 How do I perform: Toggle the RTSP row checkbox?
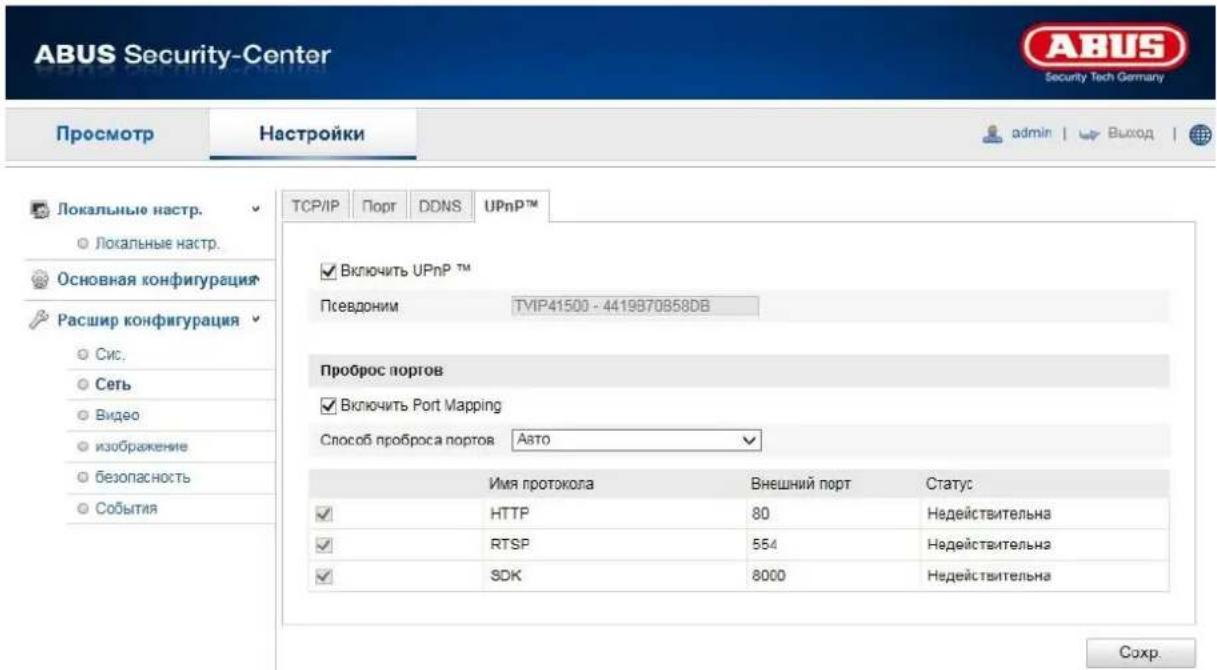tap(323, 547)
